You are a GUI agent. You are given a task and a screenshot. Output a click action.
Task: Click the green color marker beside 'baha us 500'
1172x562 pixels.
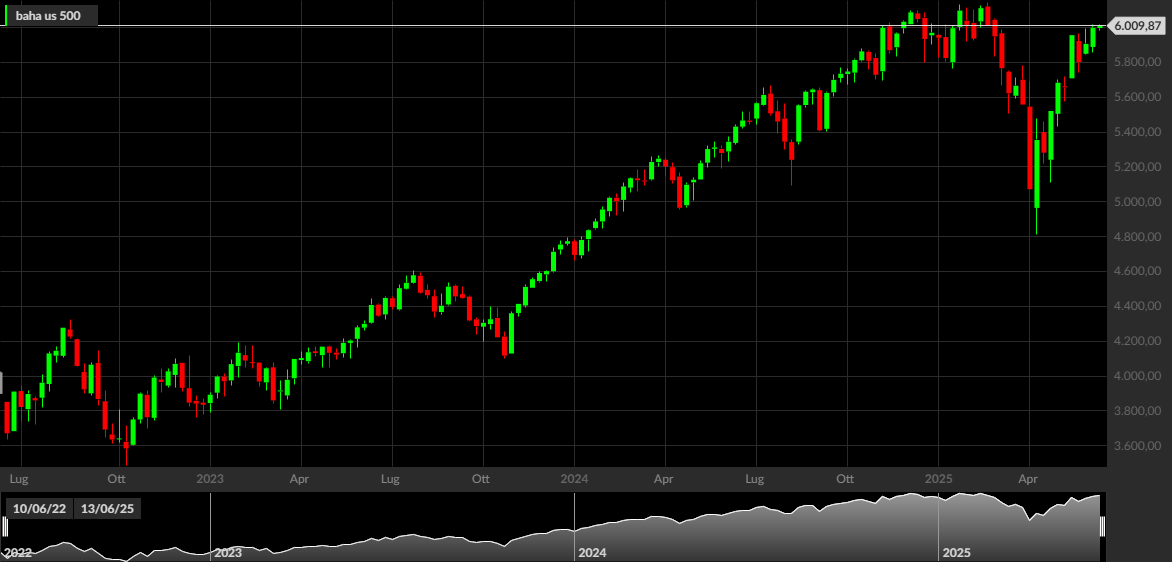(4, 15)
